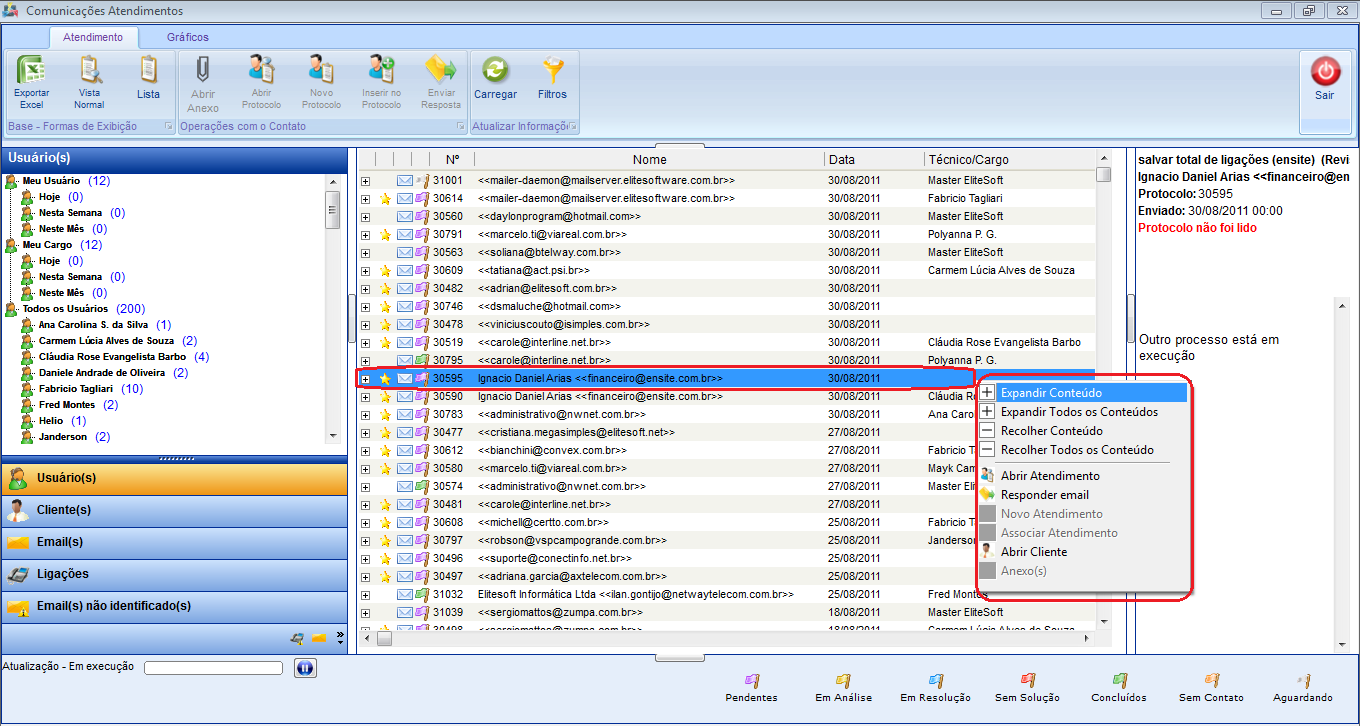
Task: Expand row for protocol 30560
Action: coord(366,217)
